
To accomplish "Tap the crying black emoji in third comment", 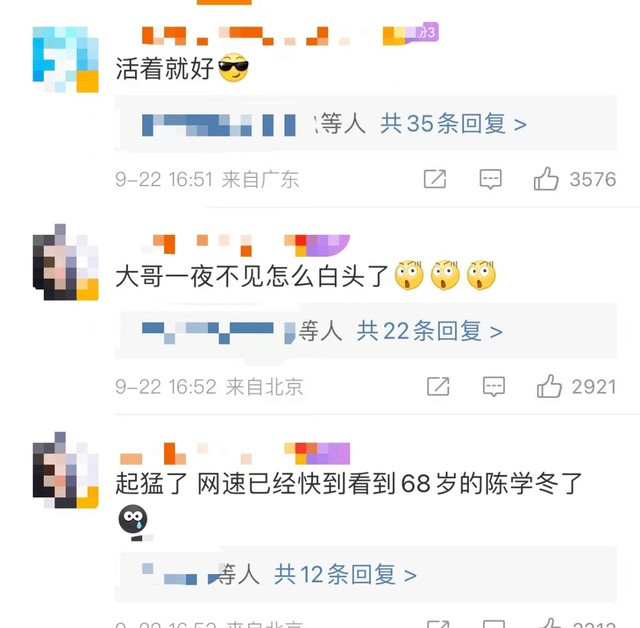I will point(133,519).
